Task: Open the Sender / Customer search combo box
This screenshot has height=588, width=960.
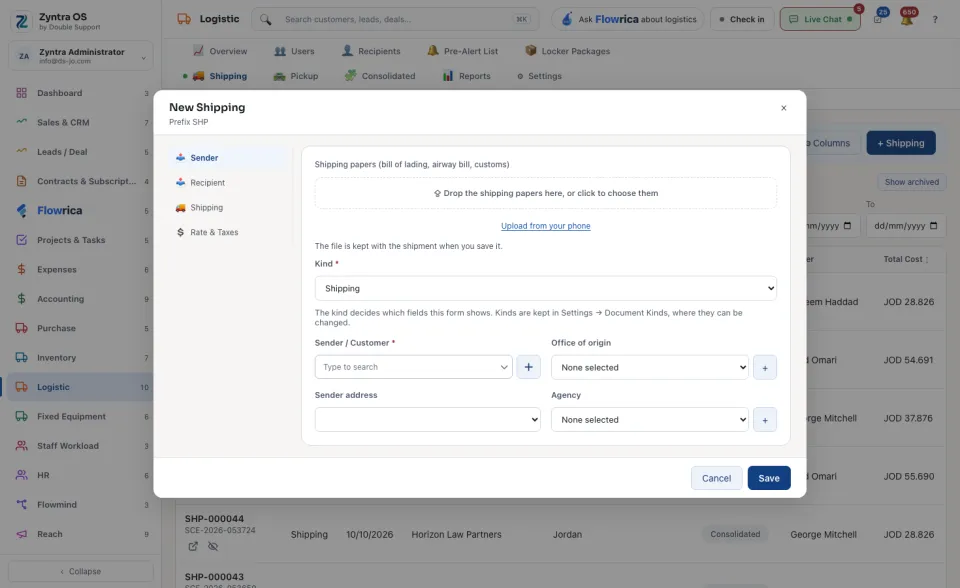Action: [x=413, y=367]
